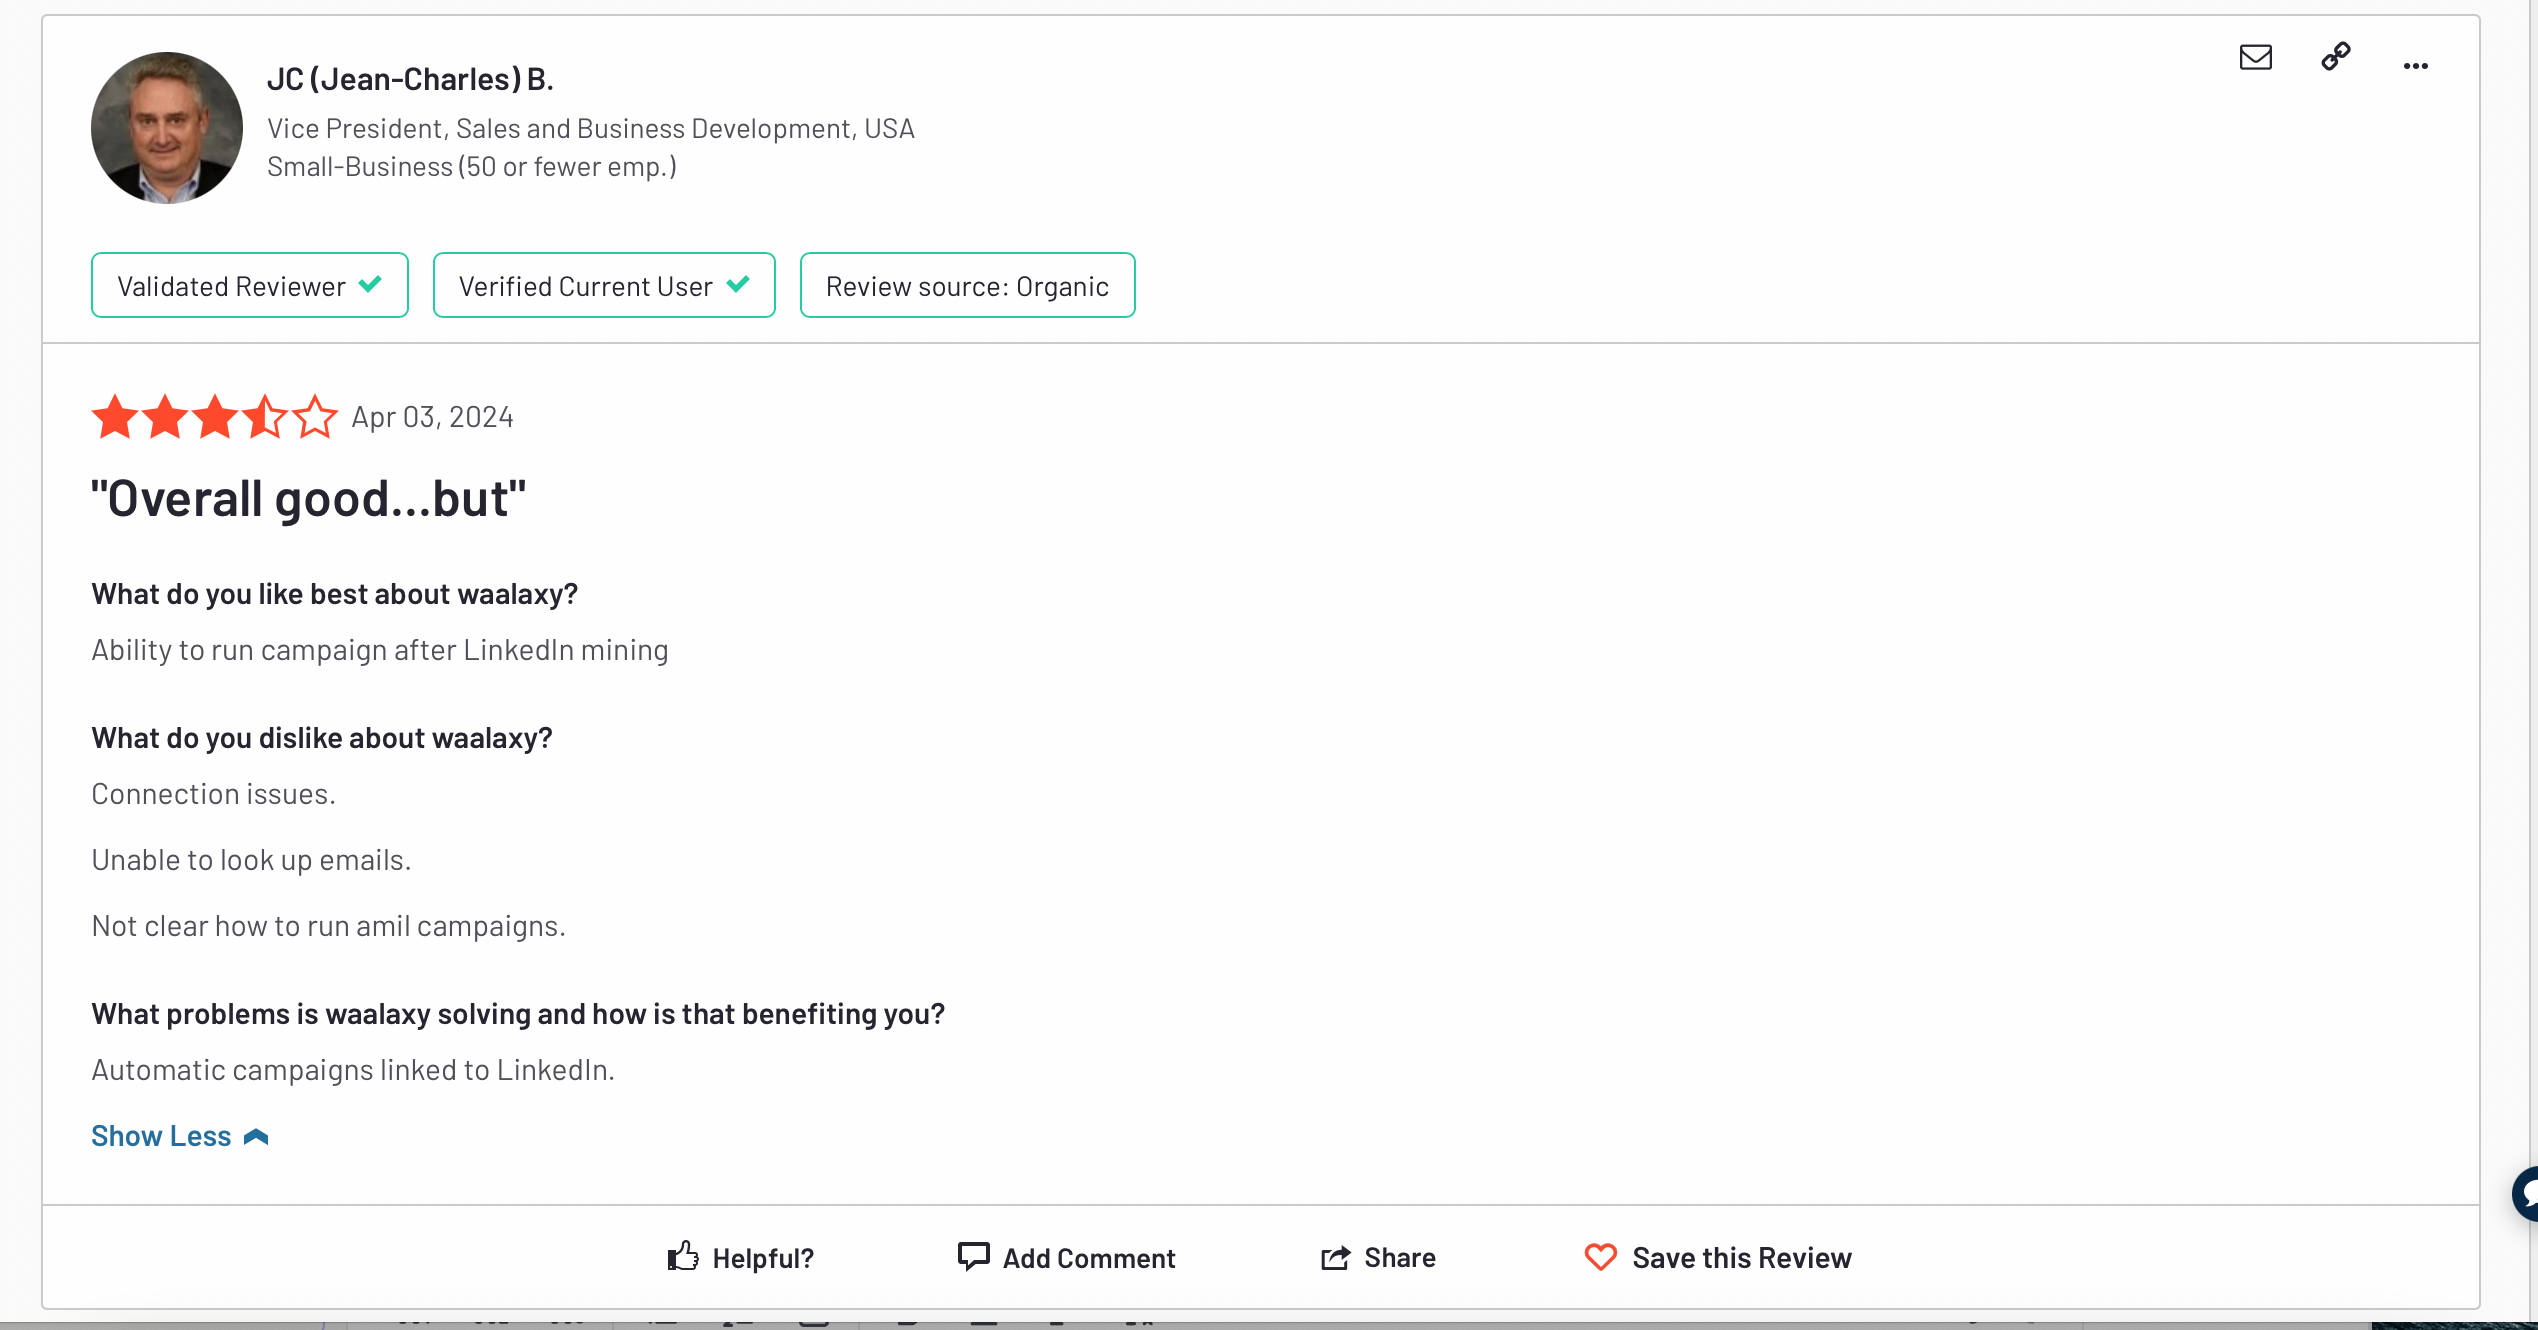This screenshot has width=2538, height=1330.
Task: Click the heart Save icon
Action: tap(1600, 1257)
